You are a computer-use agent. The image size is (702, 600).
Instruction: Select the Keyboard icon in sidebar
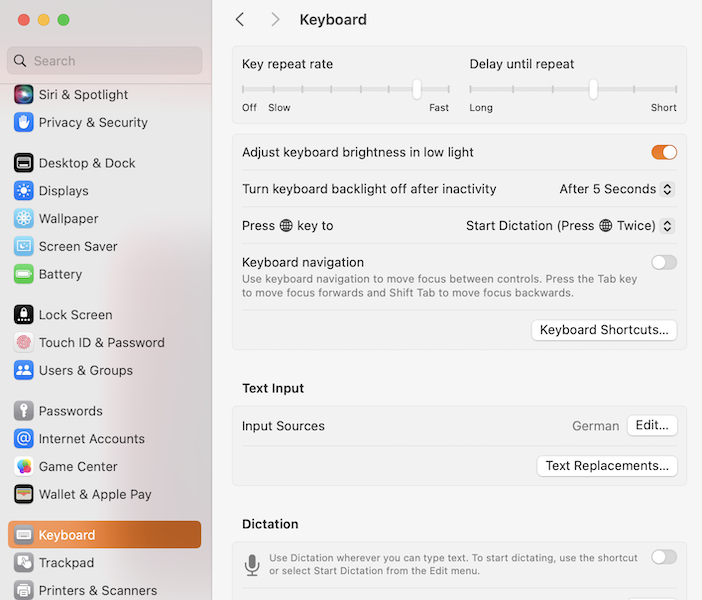(23, 535)
